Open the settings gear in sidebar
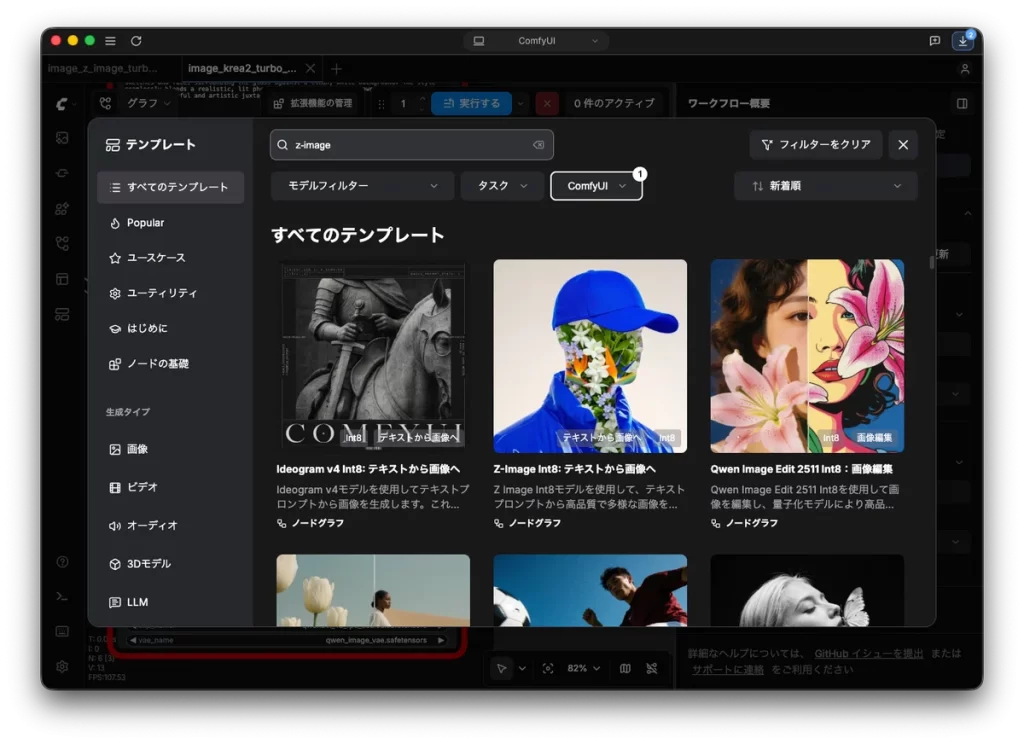 [62, 666]
